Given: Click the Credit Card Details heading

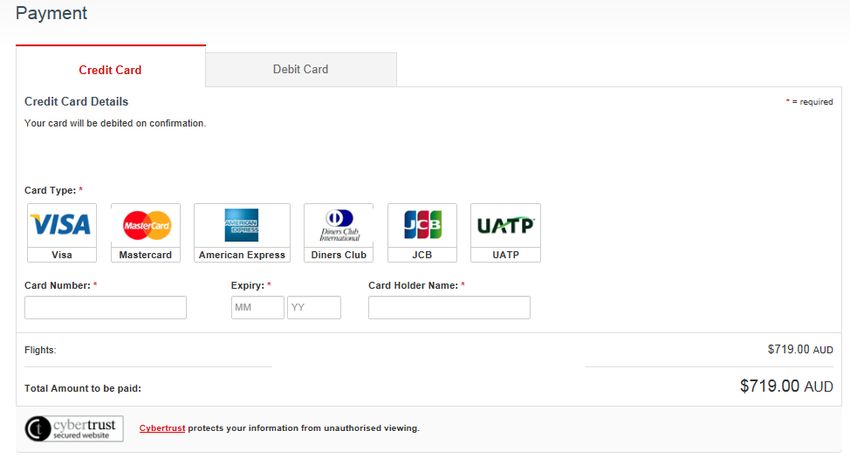Looking at the screenshot, I should pos(76,101).
